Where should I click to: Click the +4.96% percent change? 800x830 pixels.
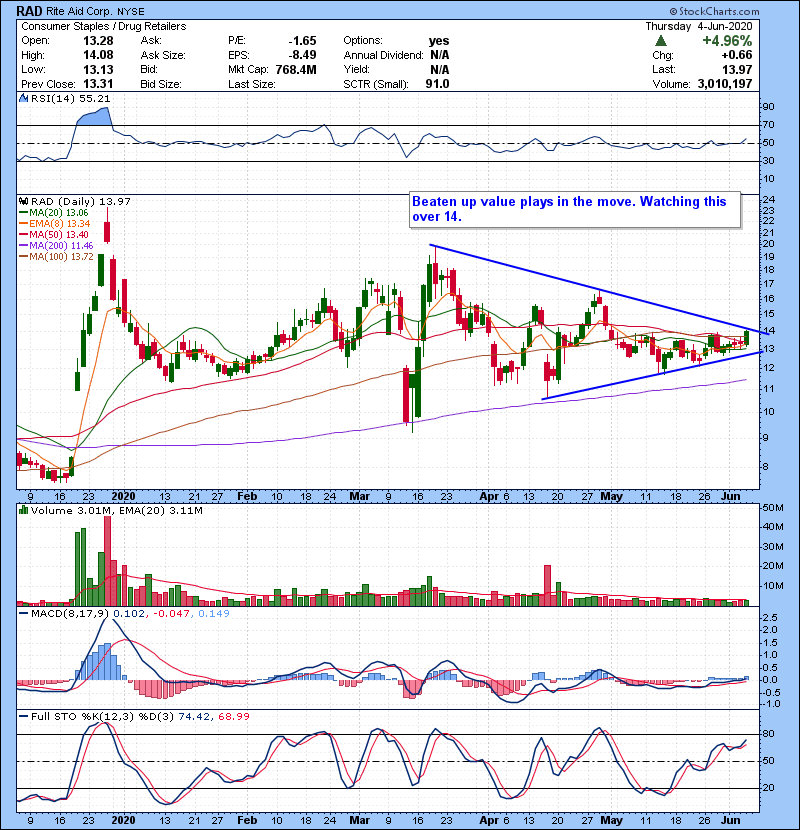point(727,41)
